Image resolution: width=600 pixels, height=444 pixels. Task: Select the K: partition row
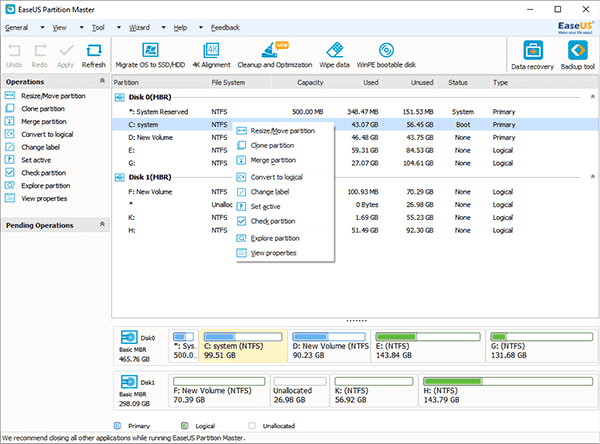355,217
